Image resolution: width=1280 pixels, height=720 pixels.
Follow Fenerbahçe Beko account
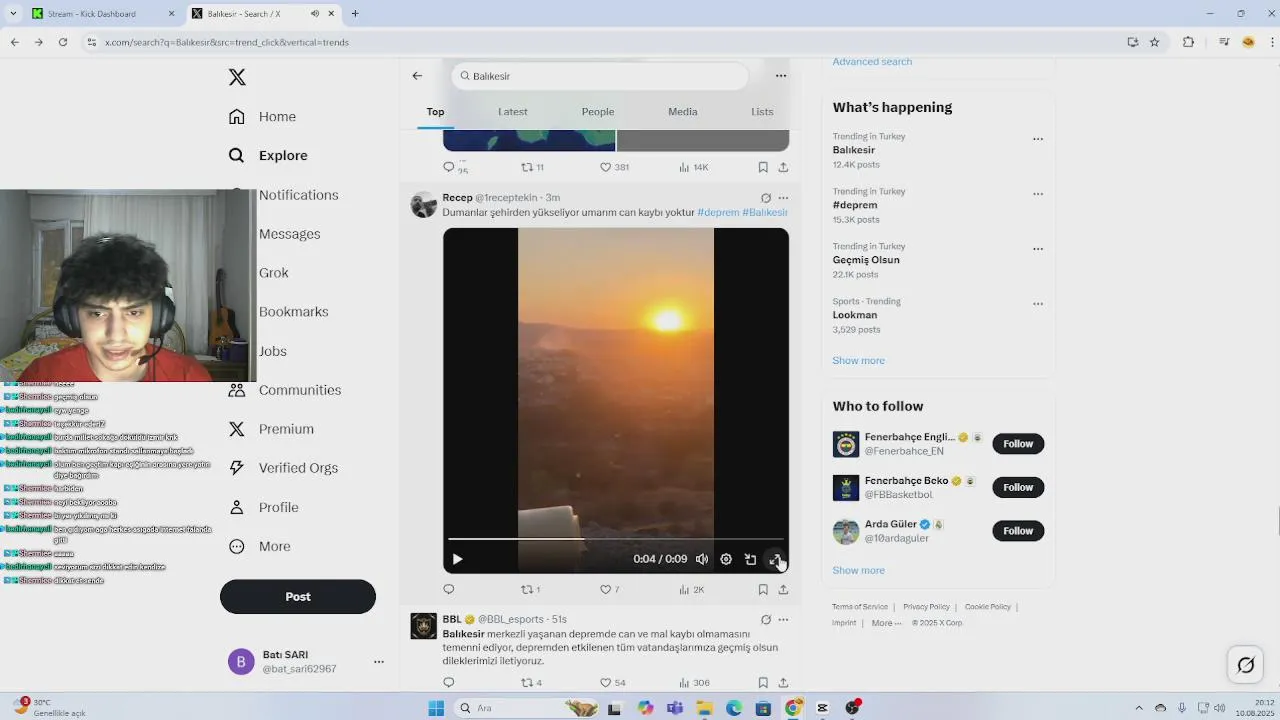1018,487
